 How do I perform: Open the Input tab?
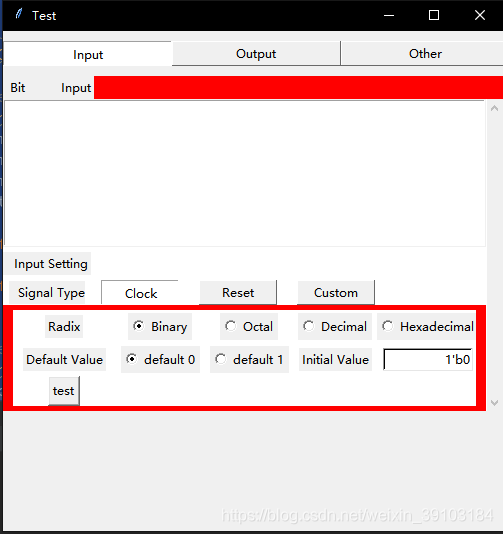pos(88,54)
